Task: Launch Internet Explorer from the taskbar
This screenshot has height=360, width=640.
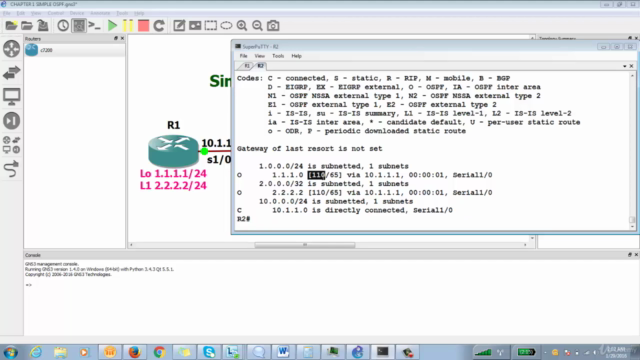Action: tap(36, 352)
